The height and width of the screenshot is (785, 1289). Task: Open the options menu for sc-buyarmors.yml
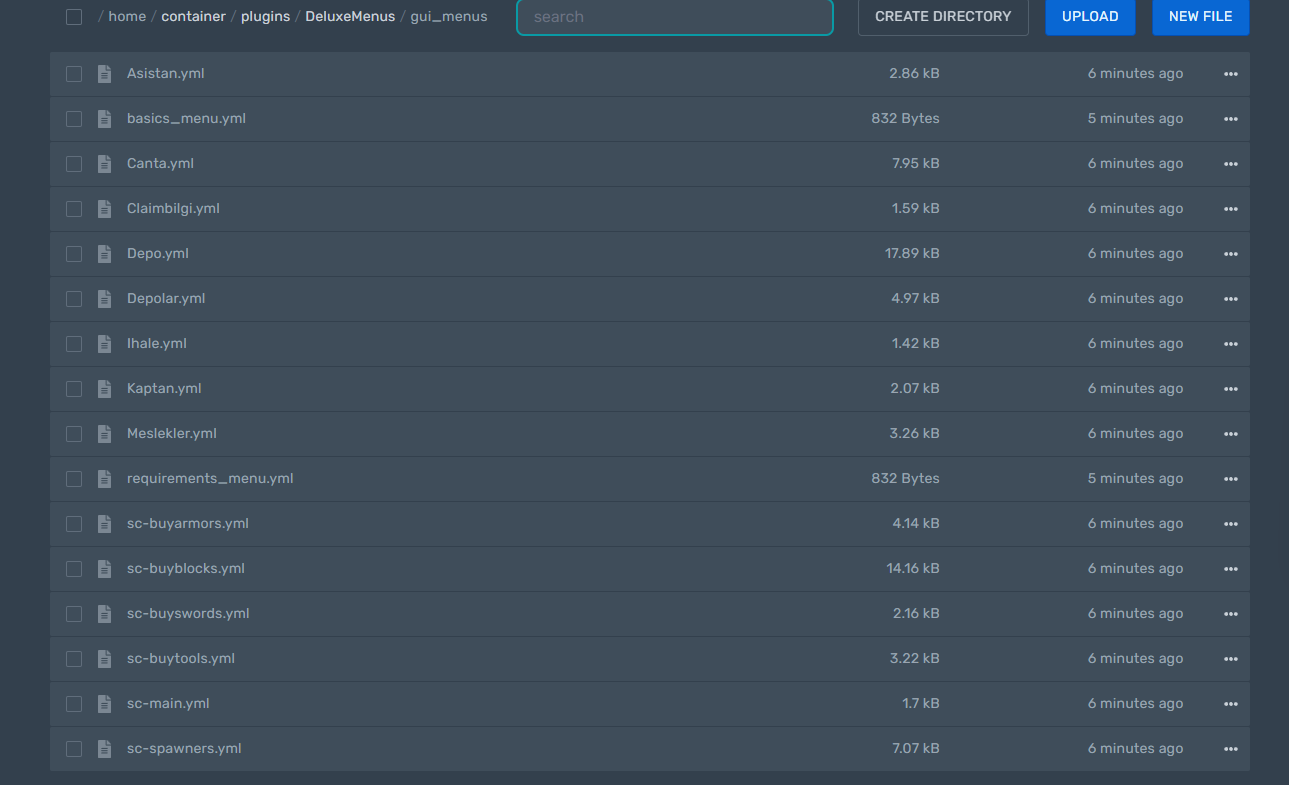tap(1230, 524)
